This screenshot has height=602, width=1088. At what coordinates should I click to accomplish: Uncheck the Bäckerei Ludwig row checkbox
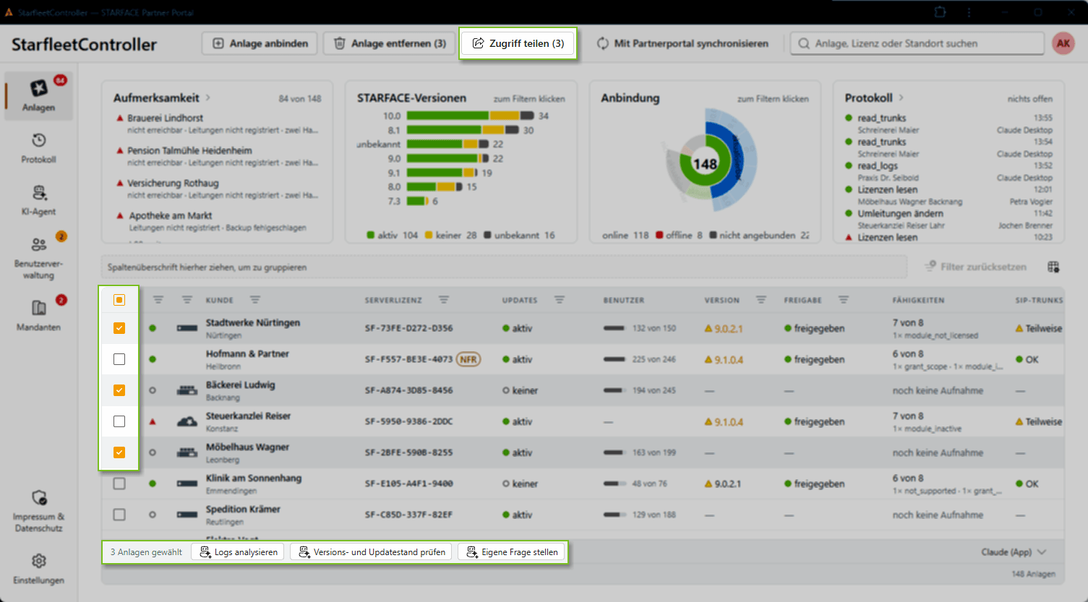click(x=119, y=390)
